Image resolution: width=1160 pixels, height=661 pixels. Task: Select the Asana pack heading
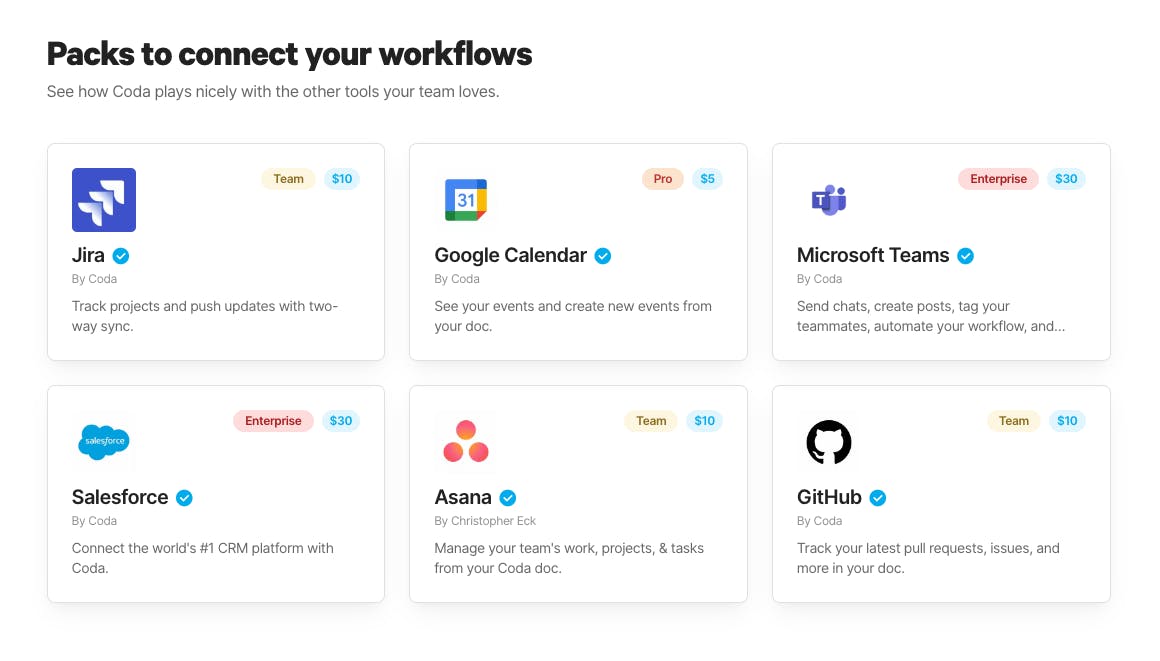coord(463,497)
